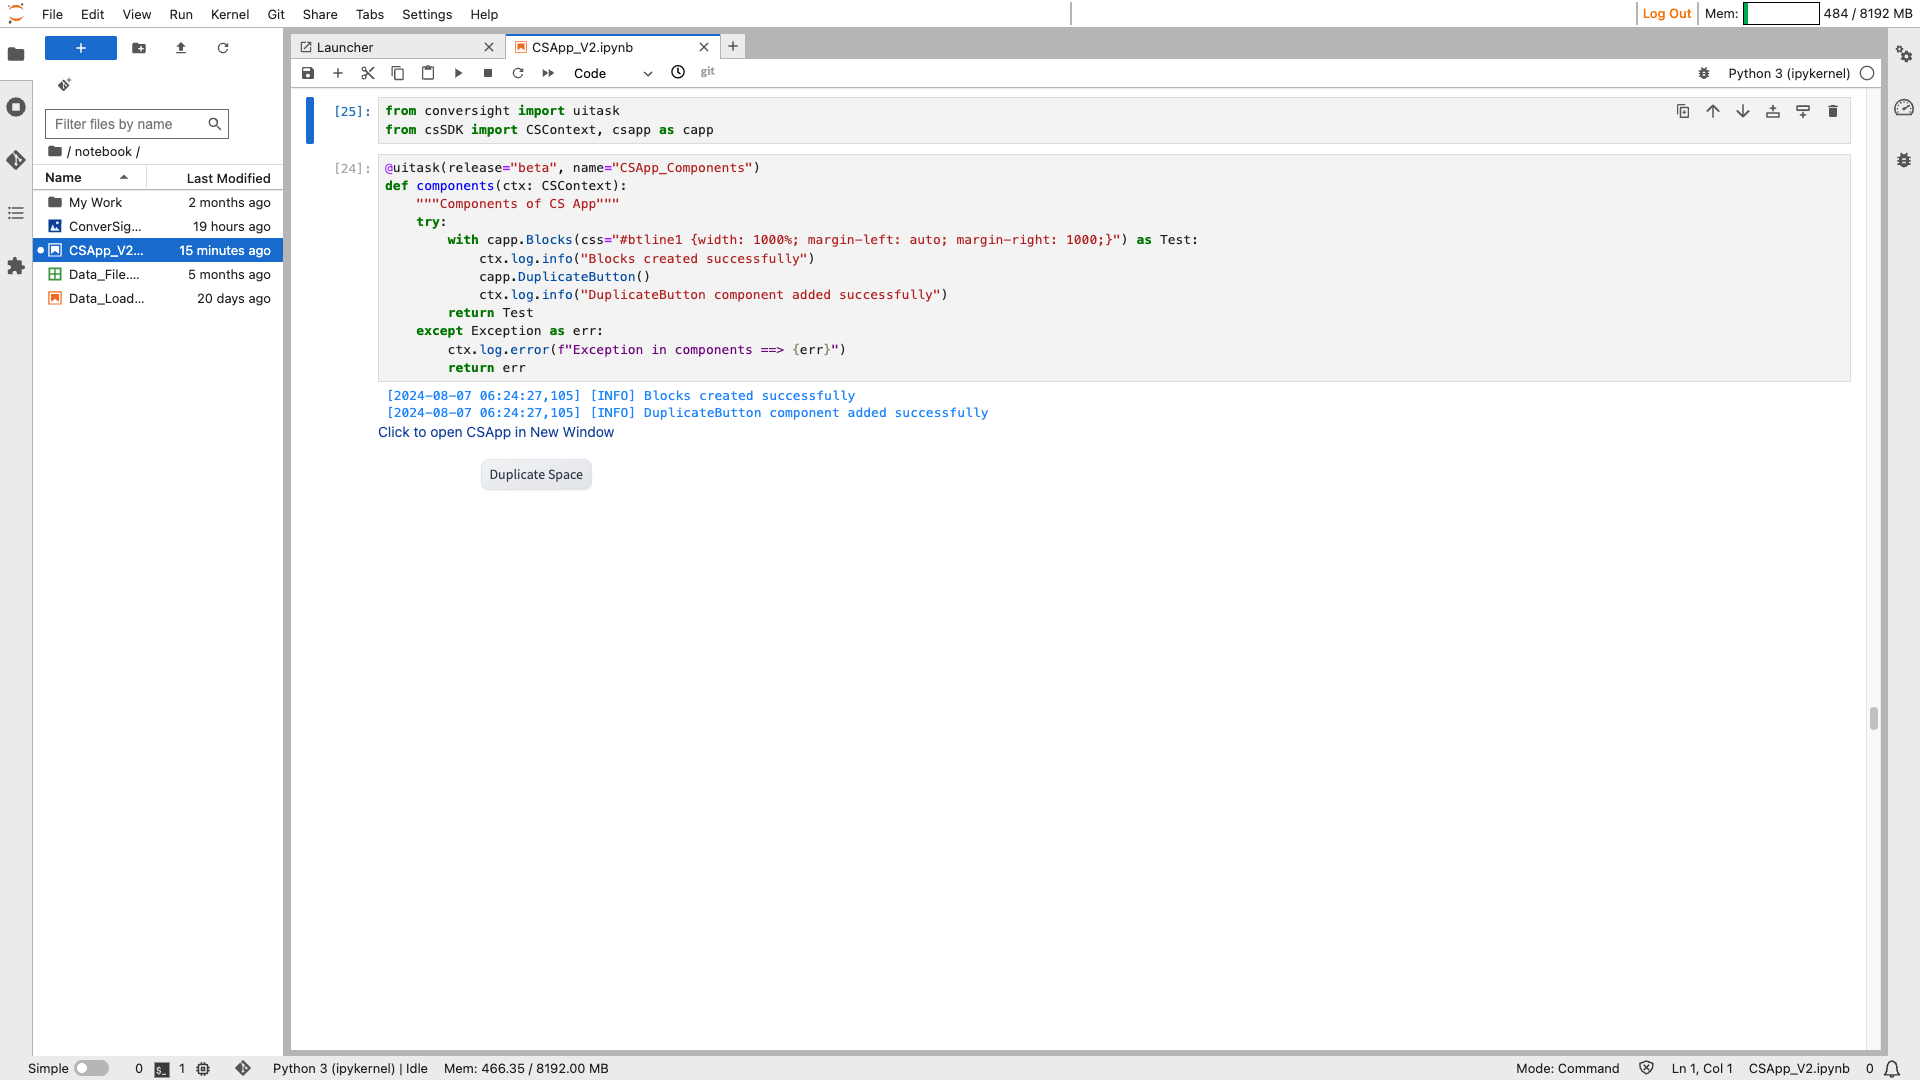The height and width of the screenshot is (1080, 1920).
Task: Open the Git menu
Action: tap(276, 14)
